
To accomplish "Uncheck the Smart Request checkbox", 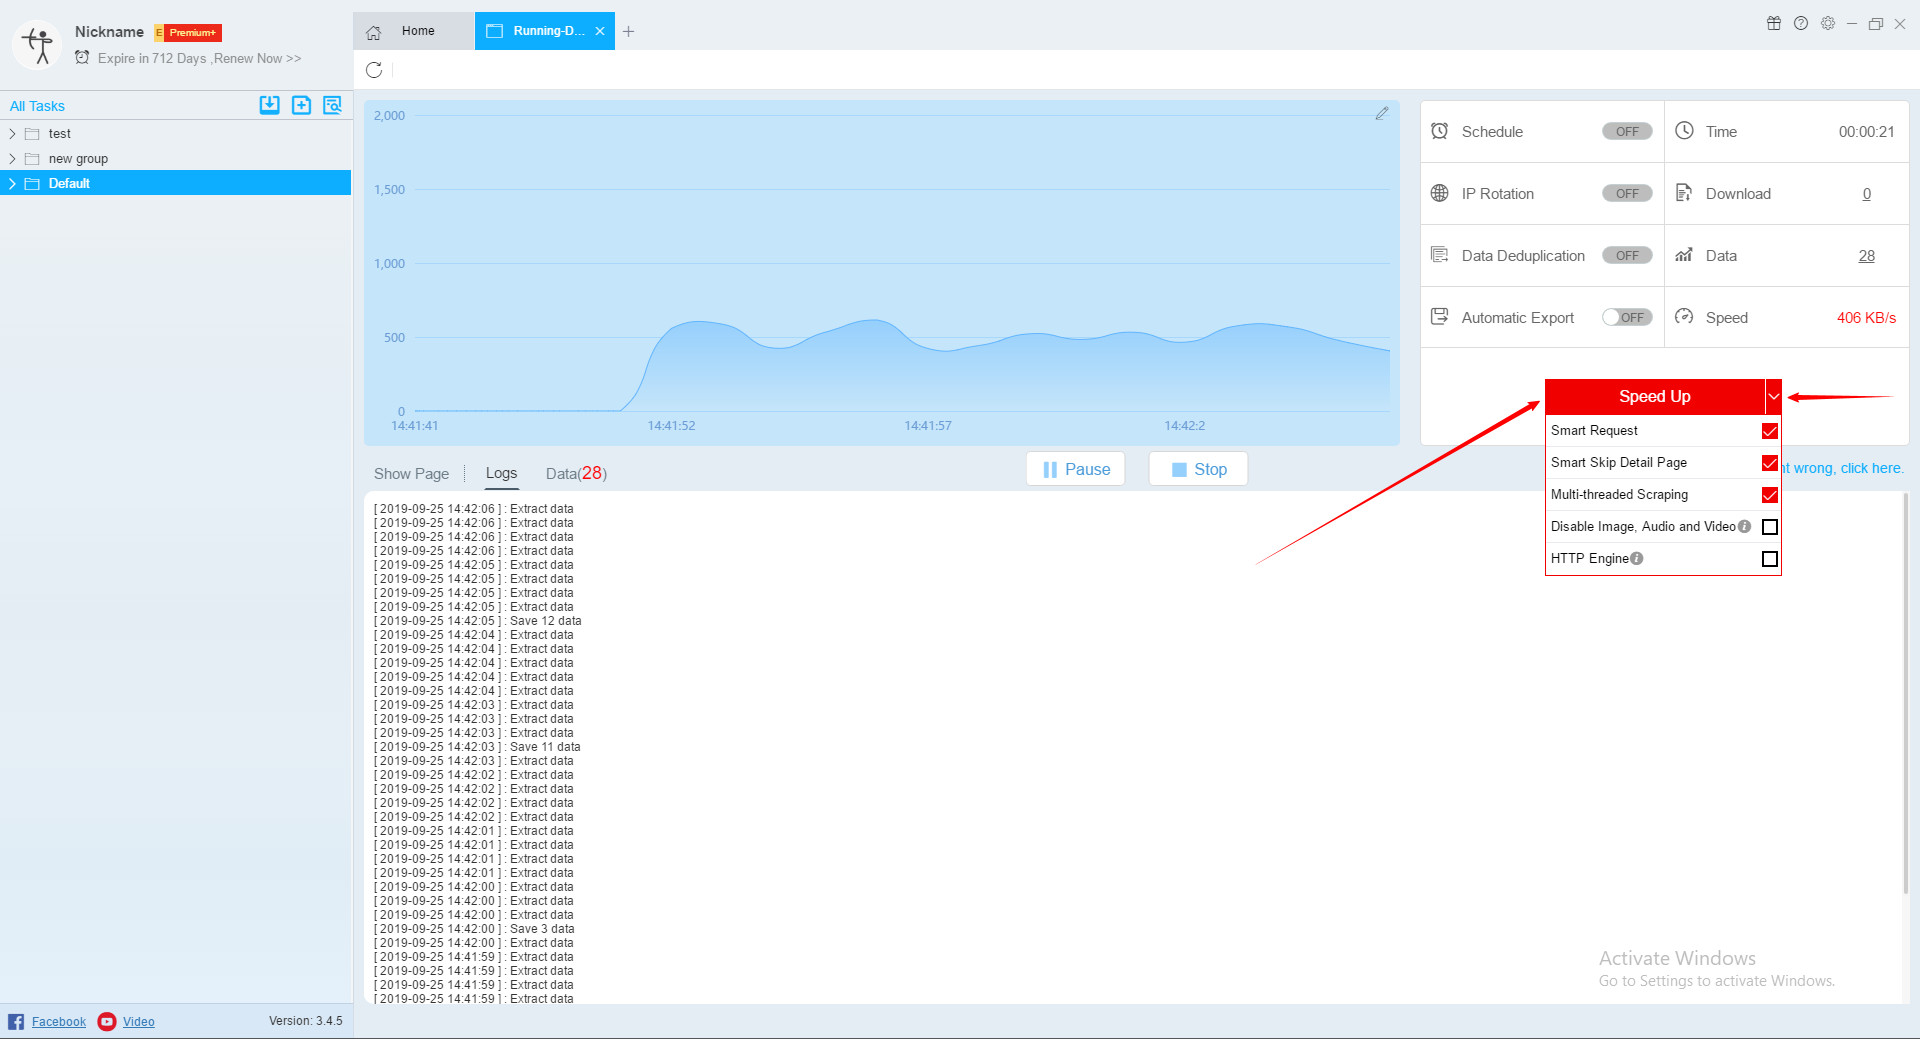I will (x=1770, y=431).
